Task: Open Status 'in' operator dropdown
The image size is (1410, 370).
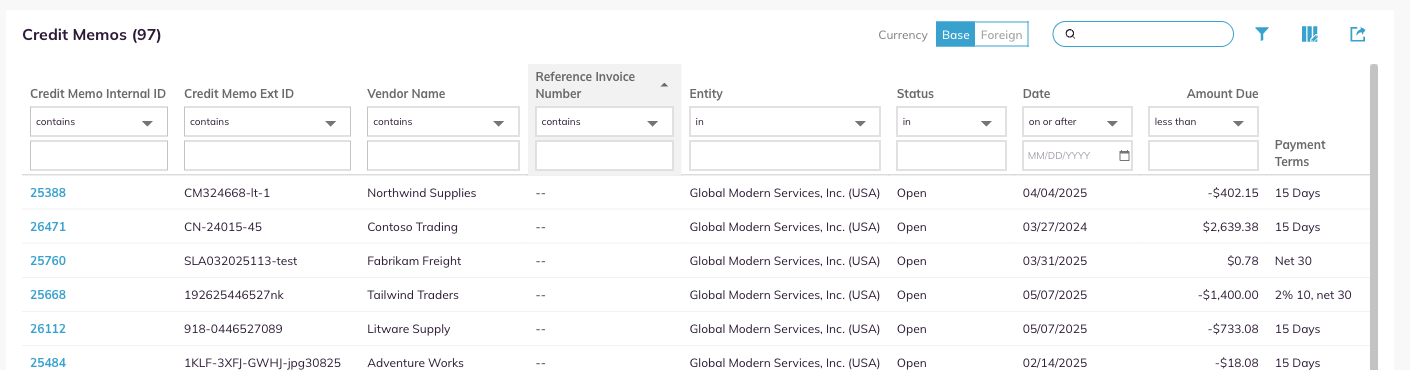Action: pos(951,122)
